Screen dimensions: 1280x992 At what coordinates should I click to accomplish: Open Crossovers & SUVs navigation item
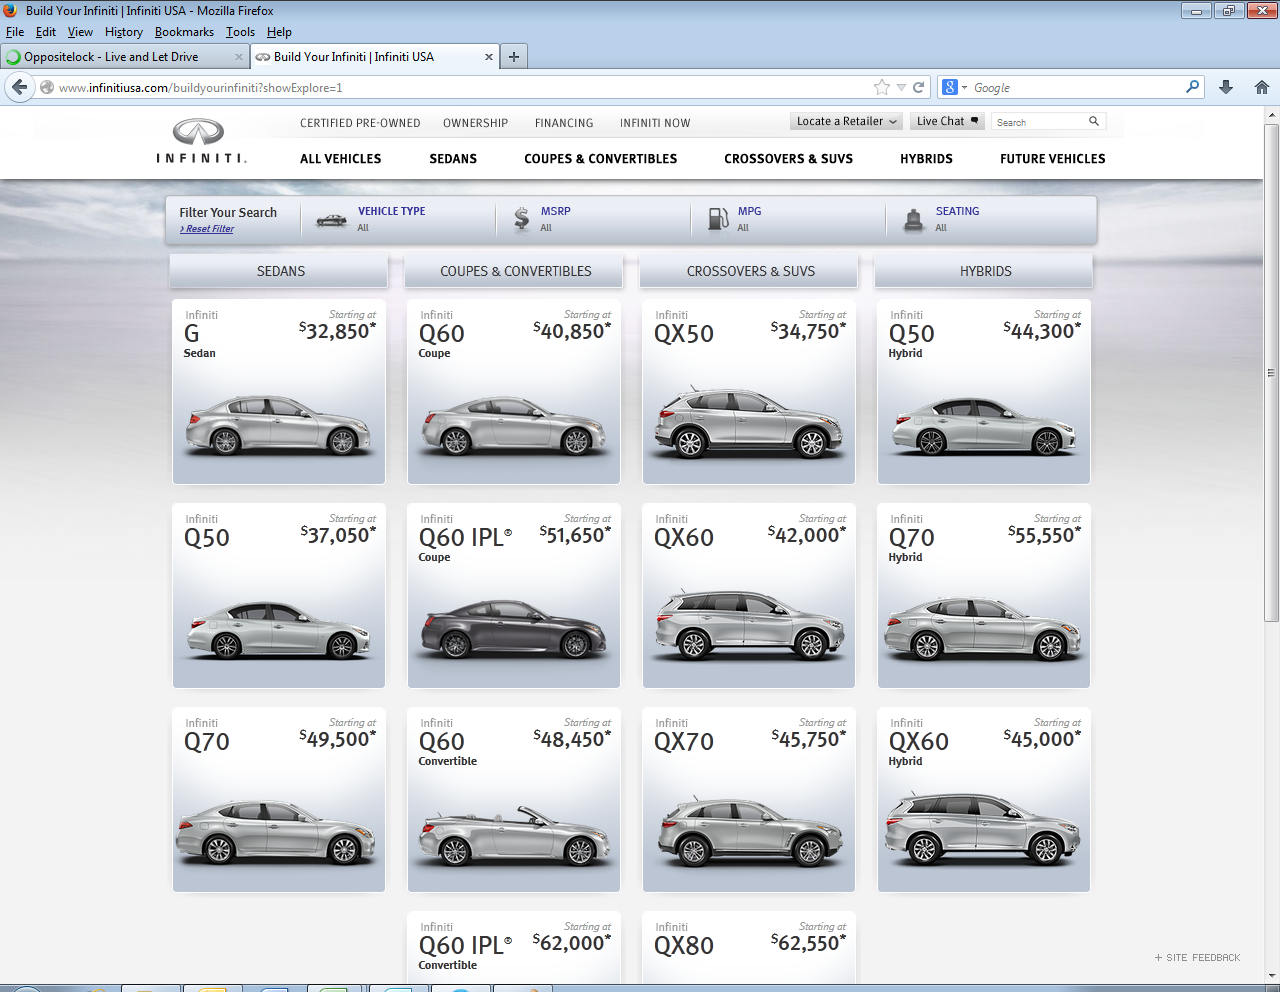pyautogui.click(x=788, y=158)
